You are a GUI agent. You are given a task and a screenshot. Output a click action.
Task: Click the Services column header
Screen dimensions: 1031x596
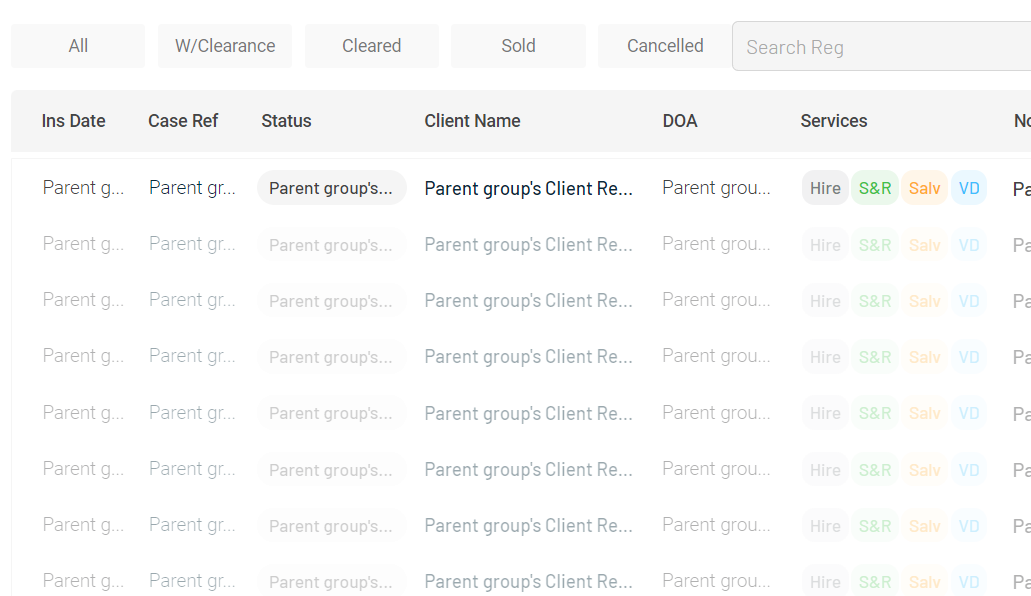[834, 121]
